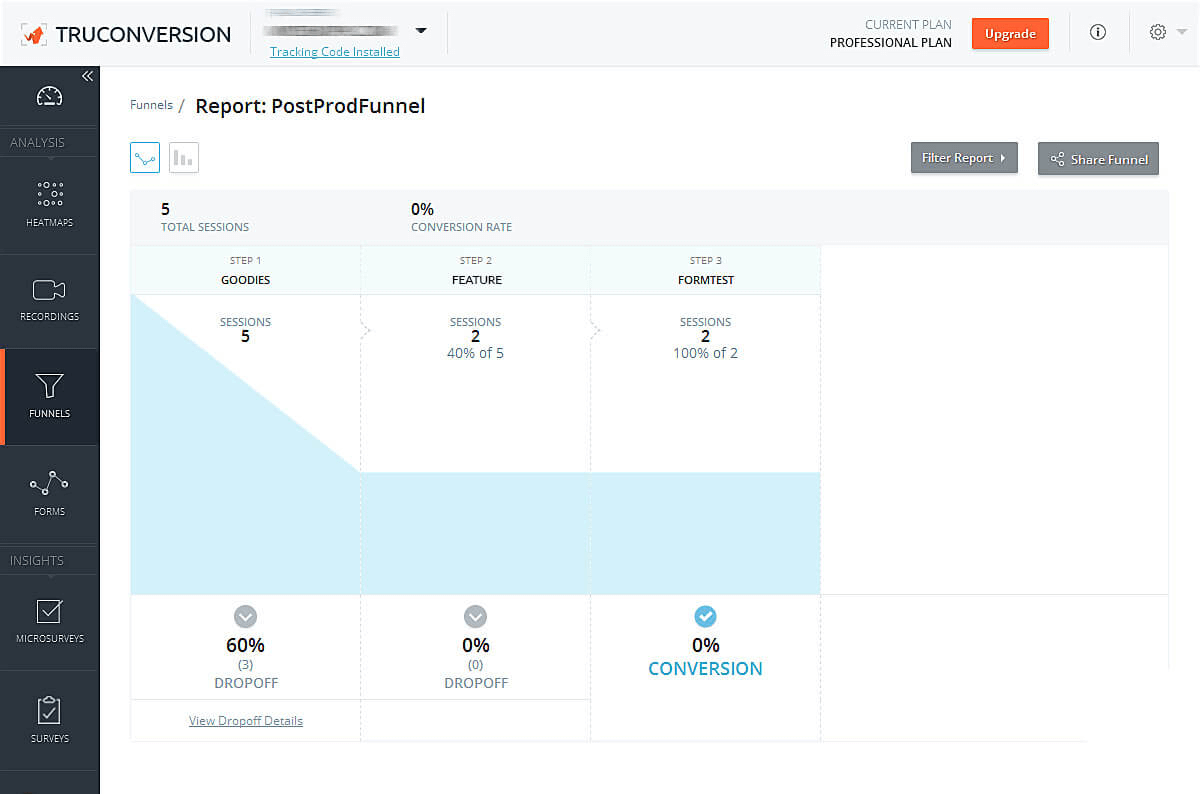Switch to bar chart funnel view
Image resolution: width=1200 pixels, height=794 pixels.
coord(184,158)
